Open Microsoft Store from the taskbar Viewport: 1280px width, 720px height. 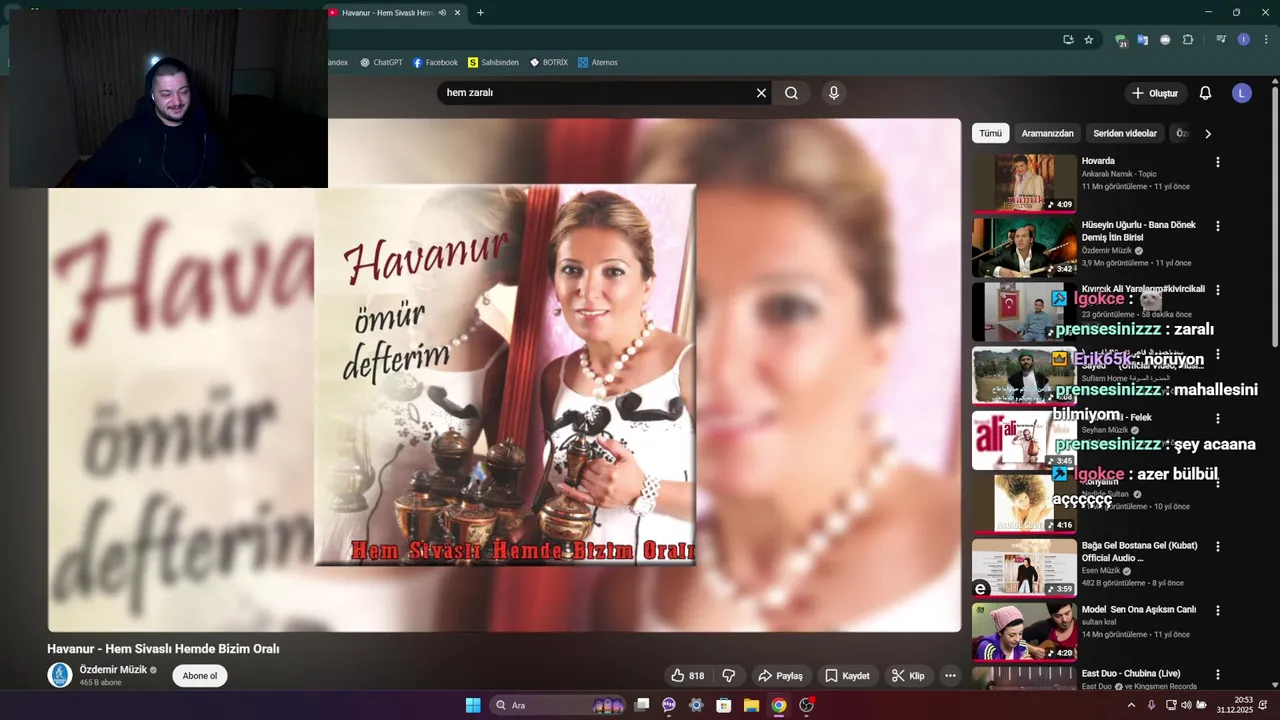724,705
